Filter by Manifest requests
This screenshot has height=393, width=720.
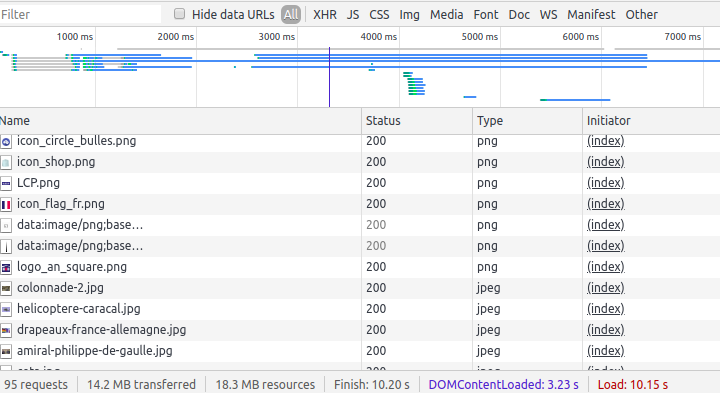point(591,15)
